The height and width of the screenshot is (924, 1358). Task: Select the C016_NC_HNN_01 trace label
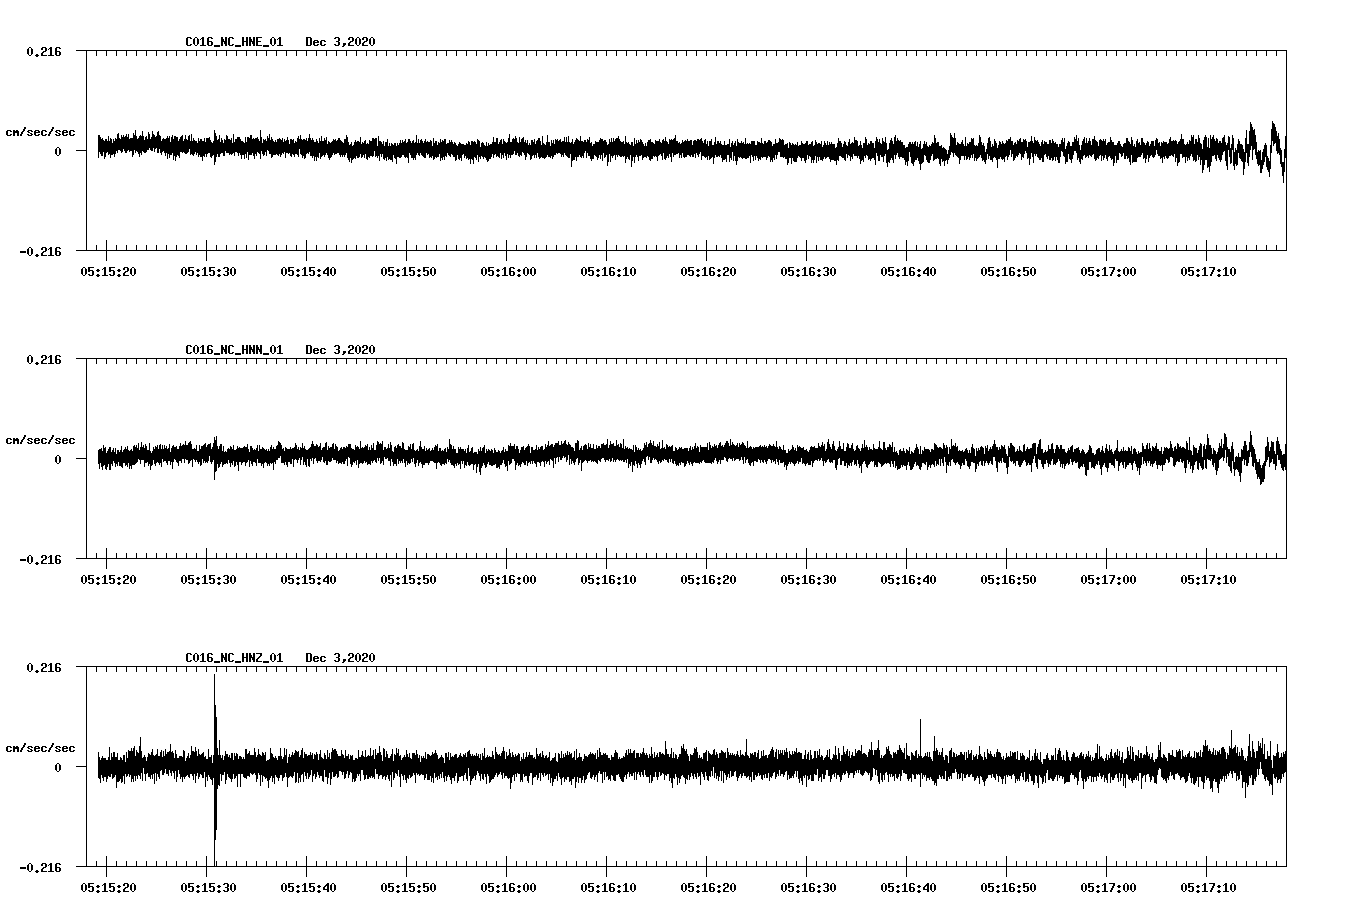232,350
